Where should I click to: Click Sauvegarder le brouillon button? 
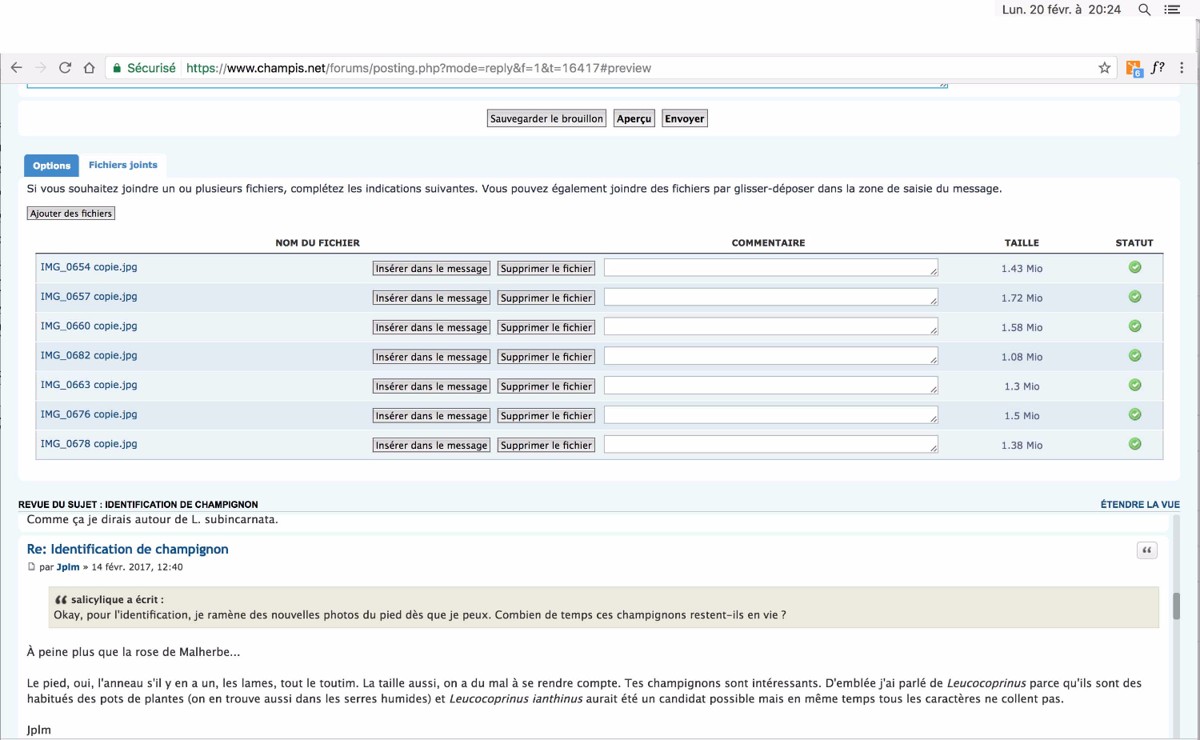click(547, 118)
